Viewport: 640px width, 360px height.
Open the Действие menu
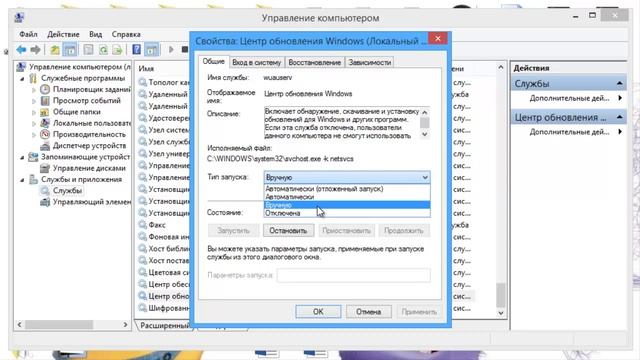[x=63, y=34]
